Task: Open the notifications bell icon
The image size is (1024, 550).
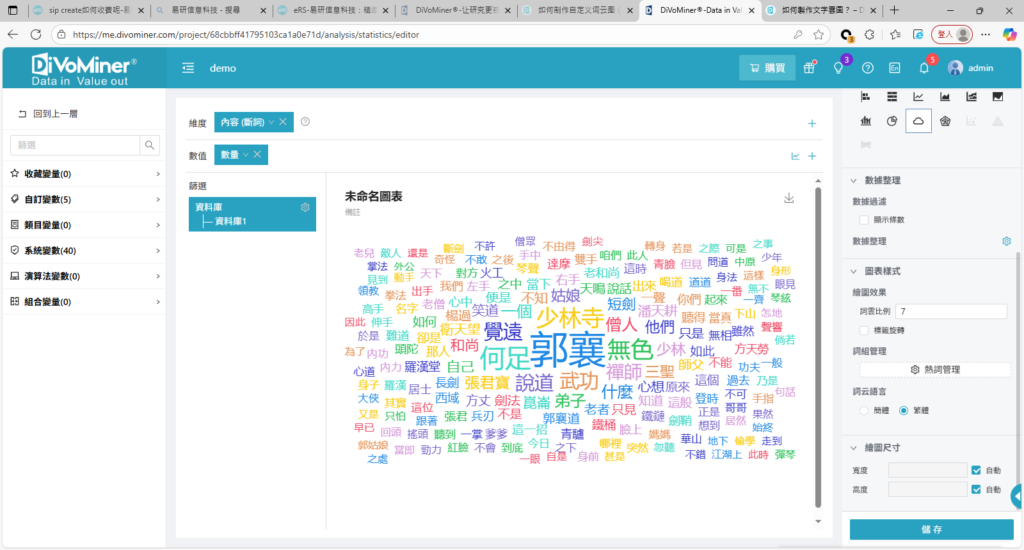Action: 923,68
